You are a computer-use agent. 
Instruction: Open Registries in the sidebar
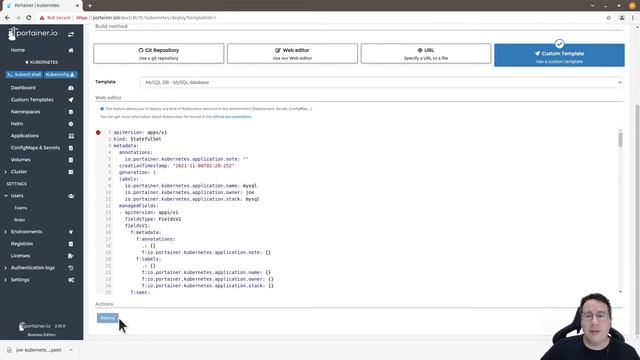coord(22,244)
